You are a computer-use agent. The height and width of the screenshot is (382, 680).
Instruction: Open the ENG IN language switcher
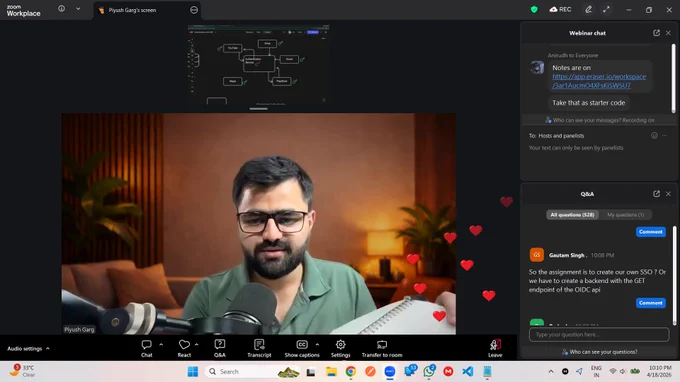tap(596, 371)
